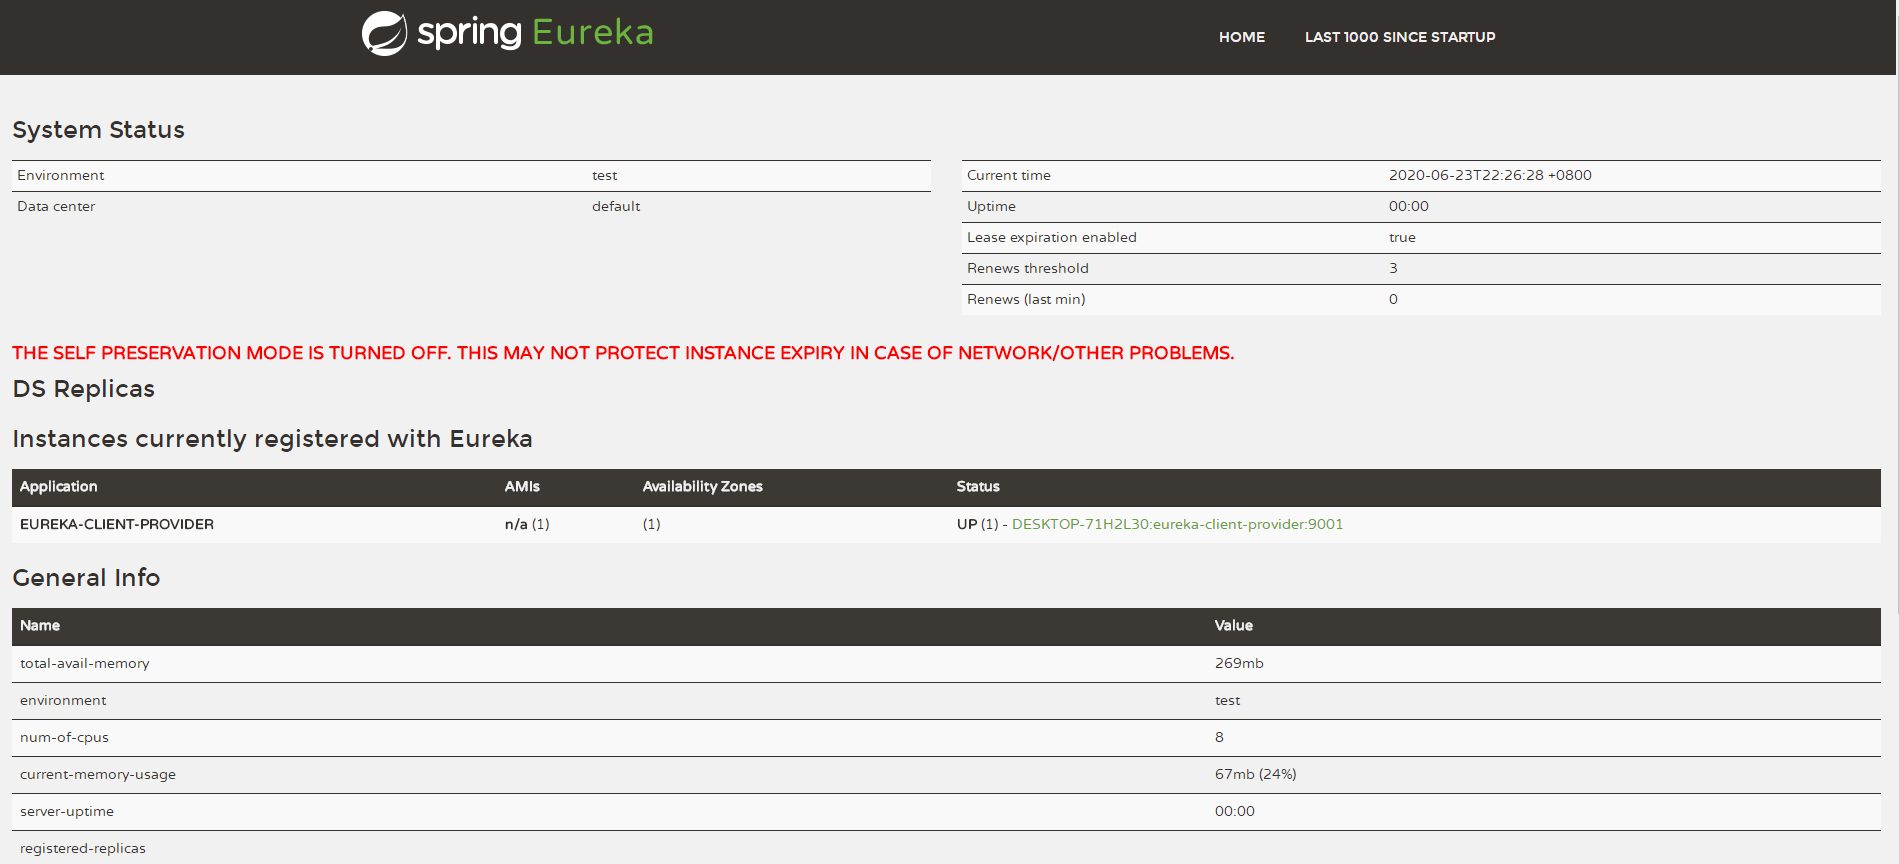
Task: Click the 'Data center' label
Action: click(x=56, y=206)
